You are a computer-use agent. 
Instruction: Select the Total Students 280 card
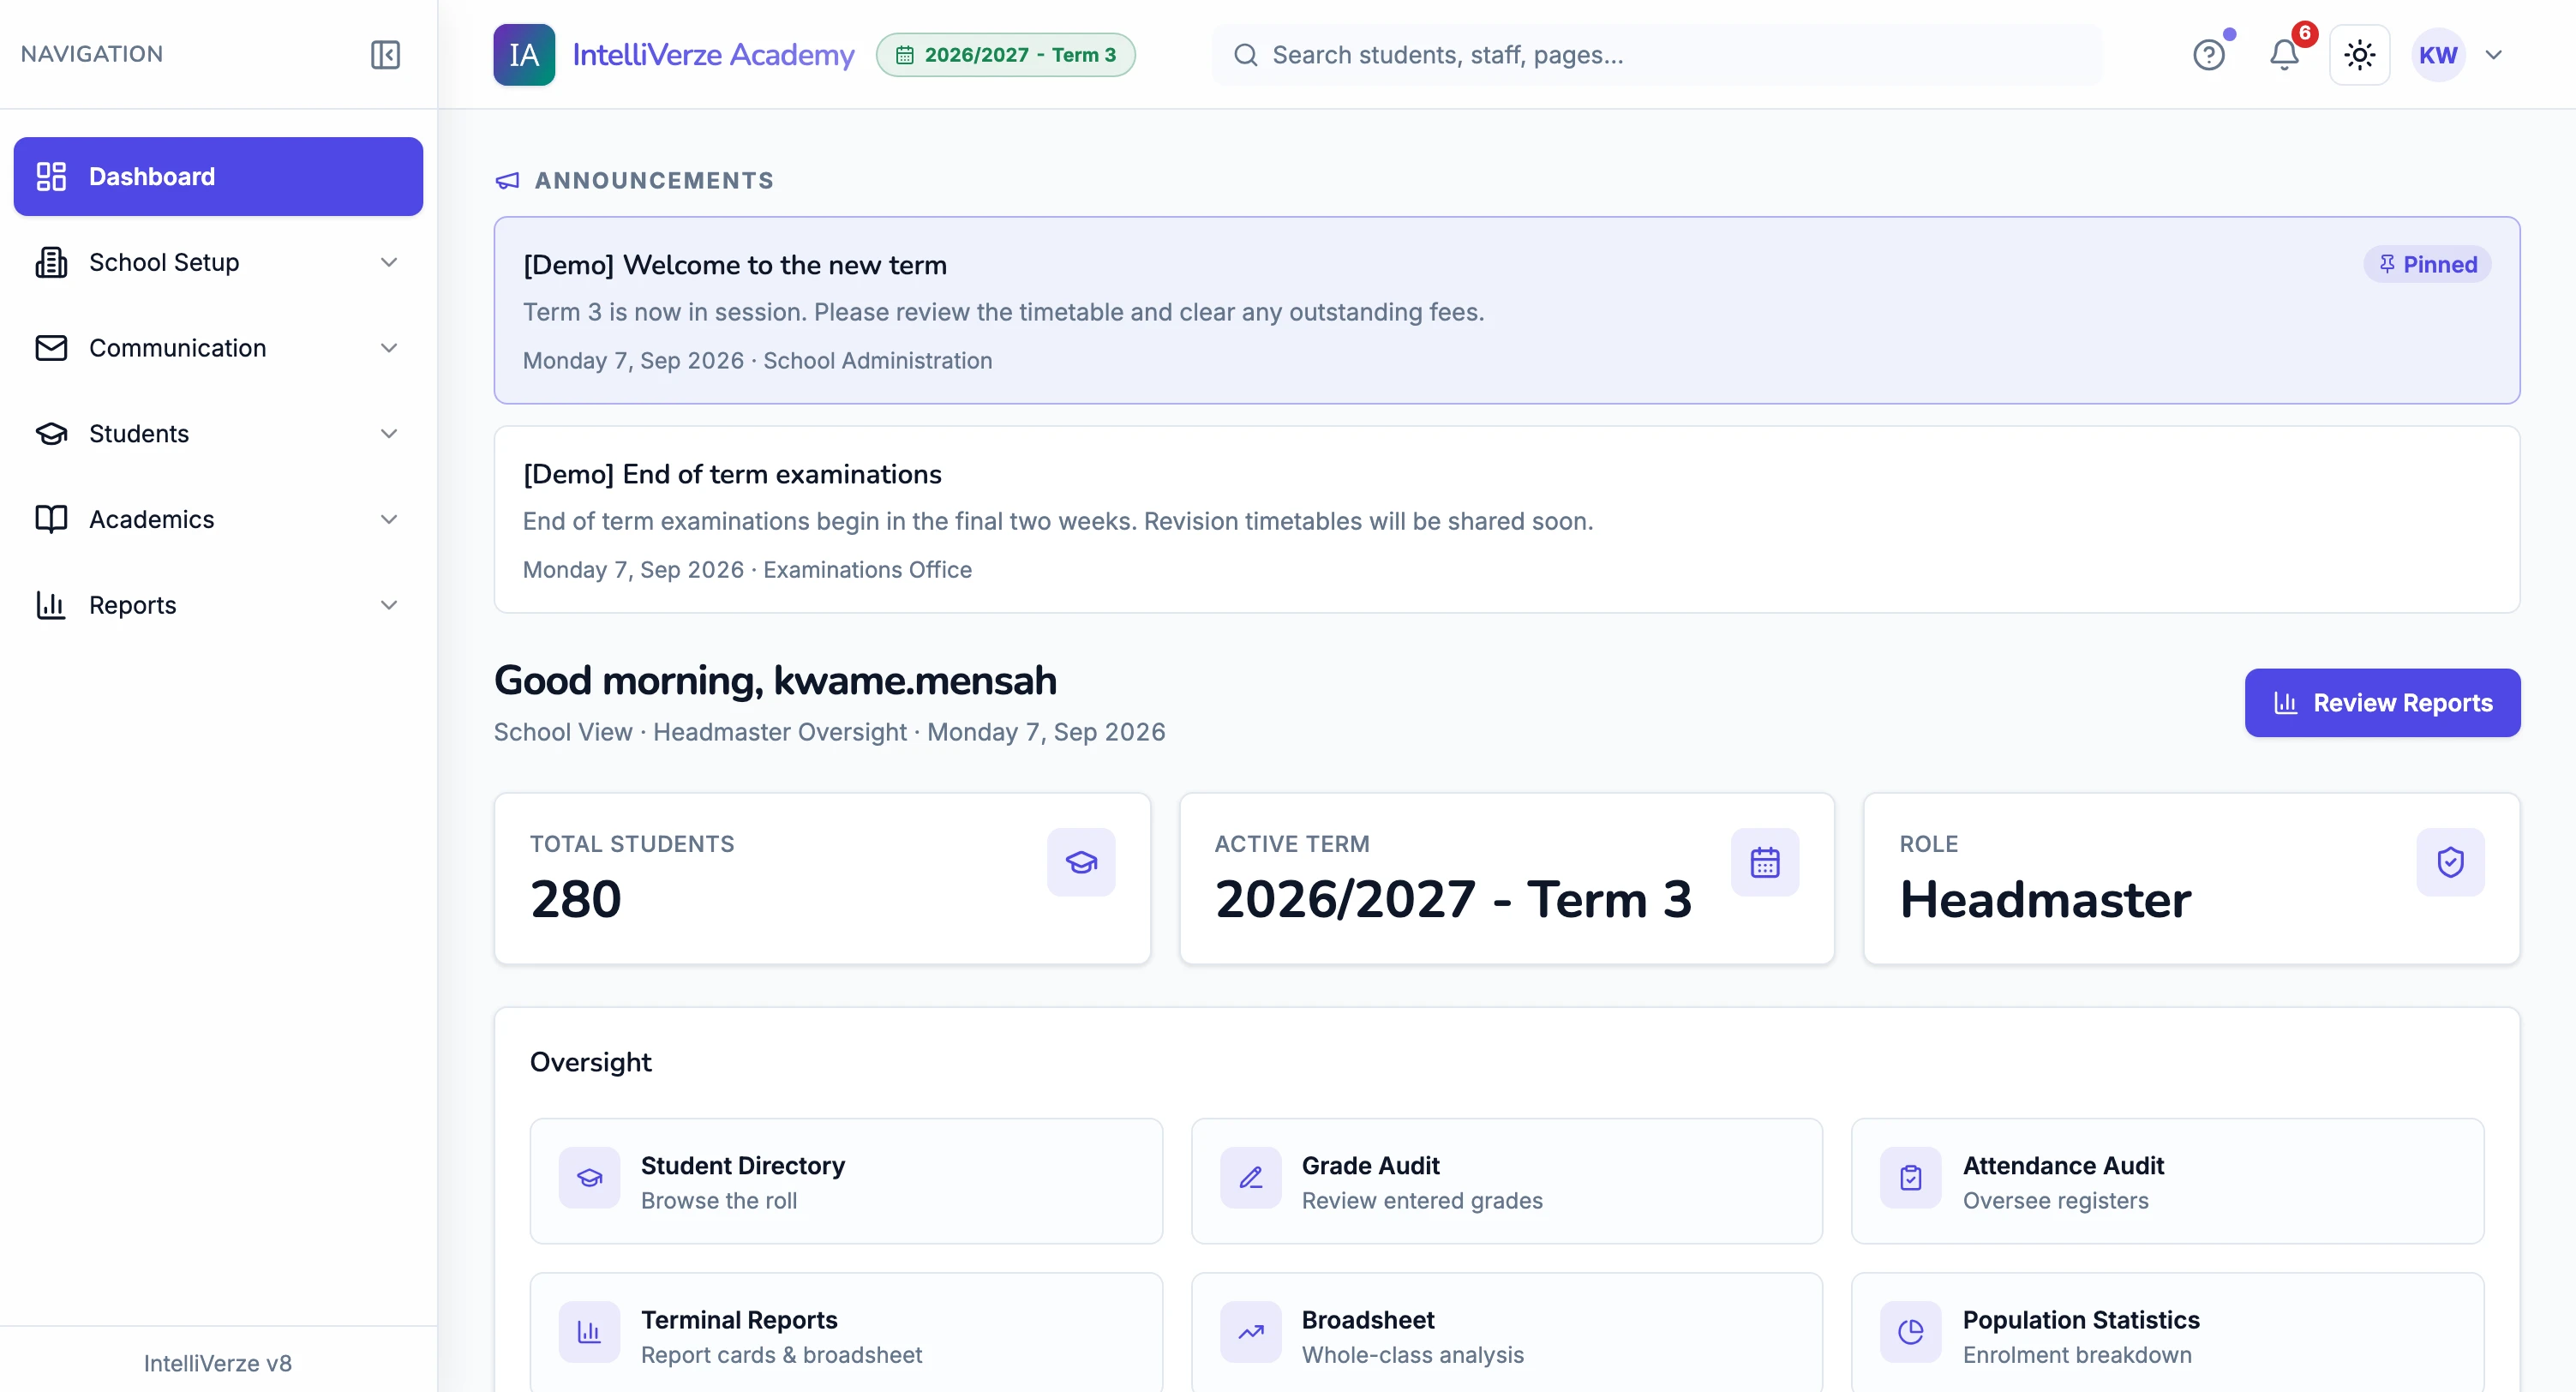pyautogui.click(x=822, y=879)
